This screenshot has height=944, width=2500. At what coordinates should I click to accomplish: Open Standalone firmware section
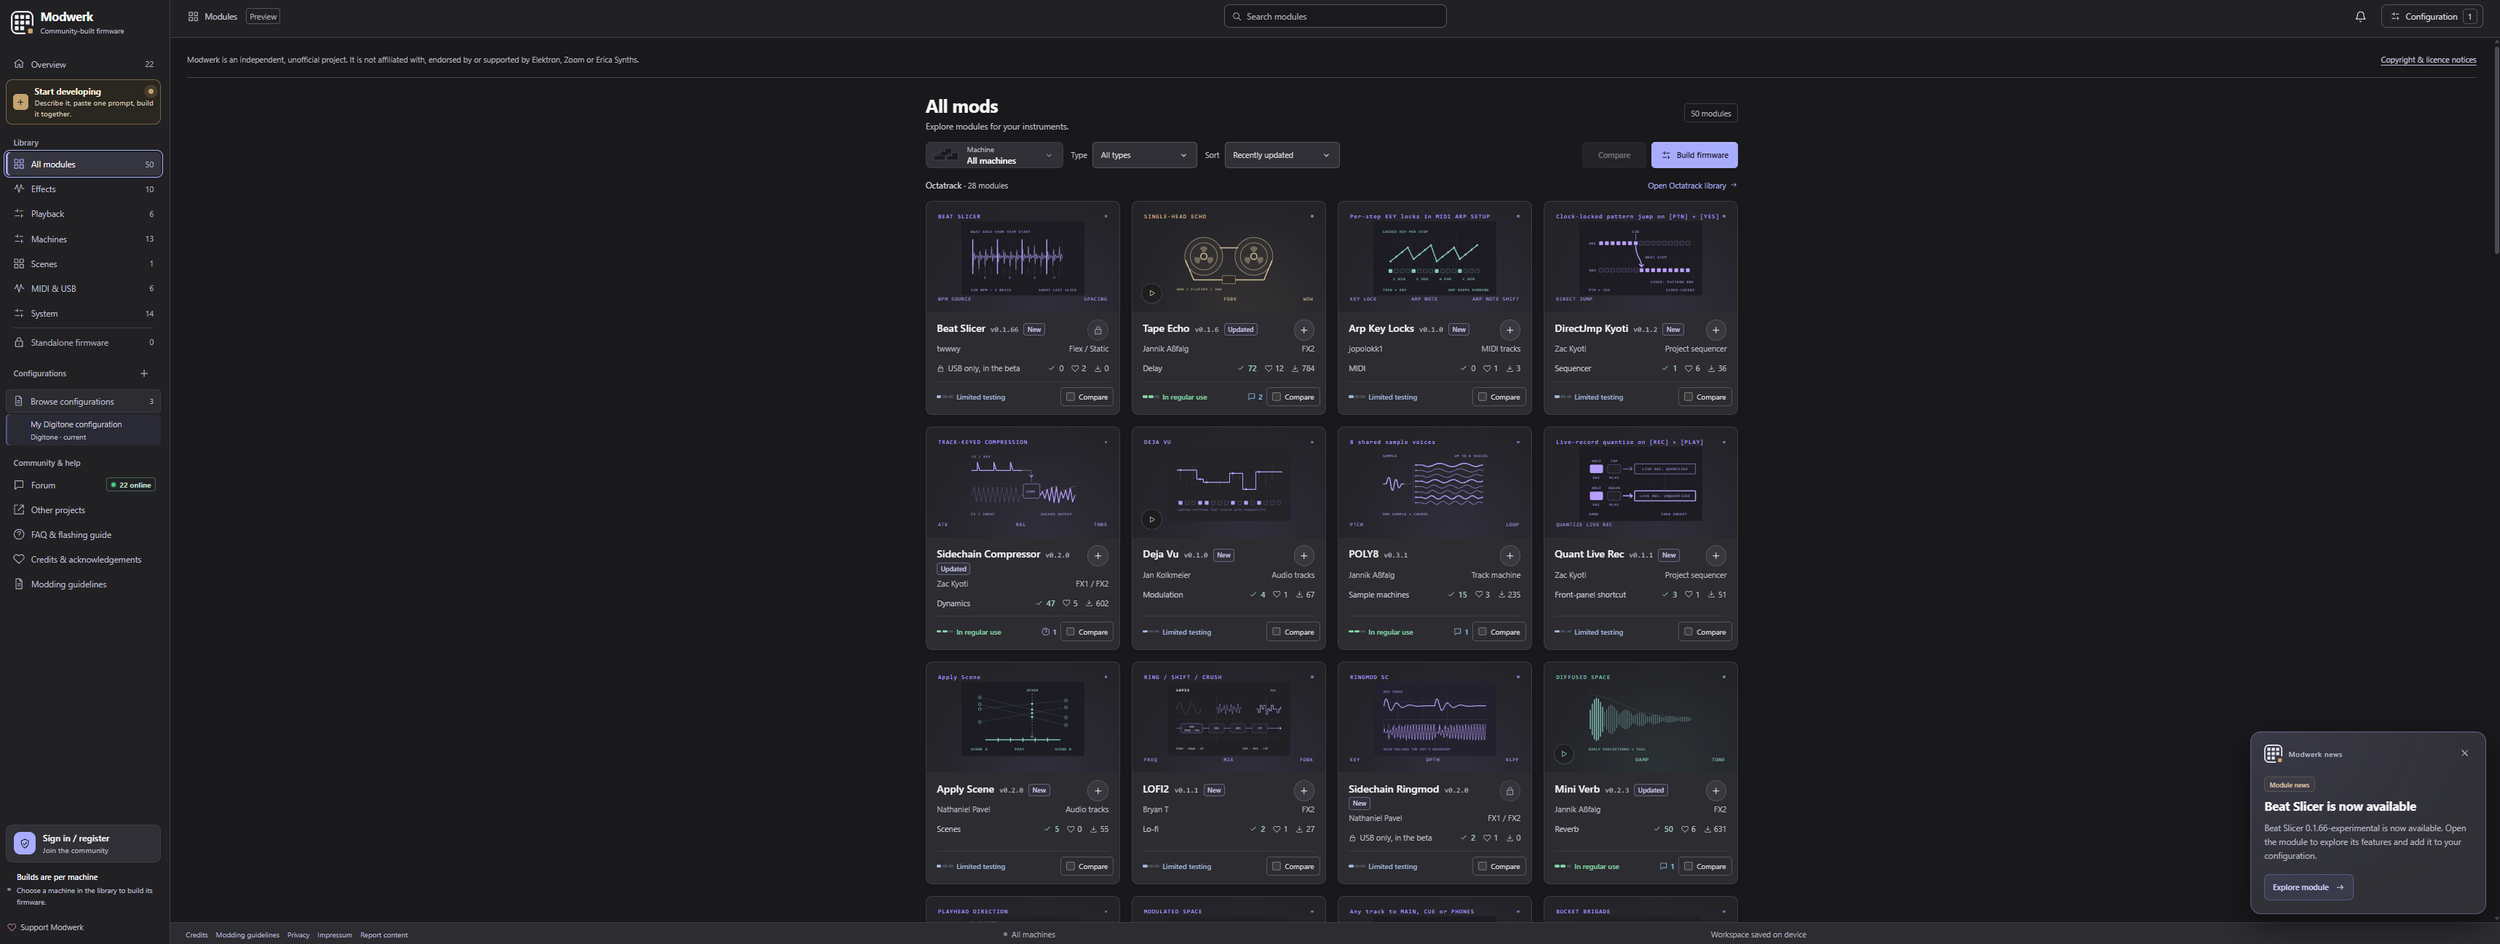(x=84, y=342)
